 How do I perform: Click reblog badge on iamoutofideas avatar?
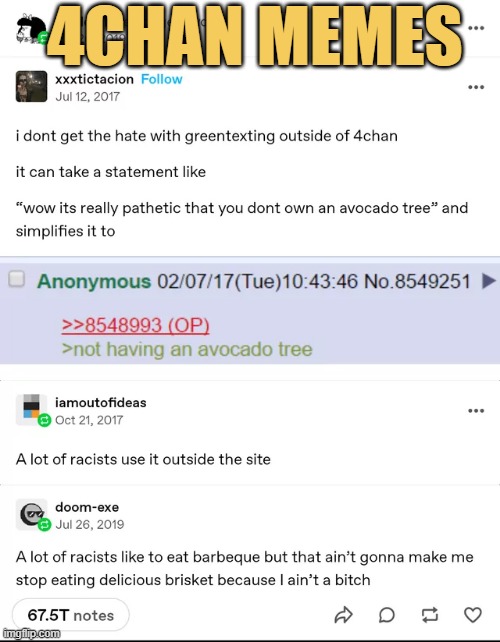click(x=44, y=420)
